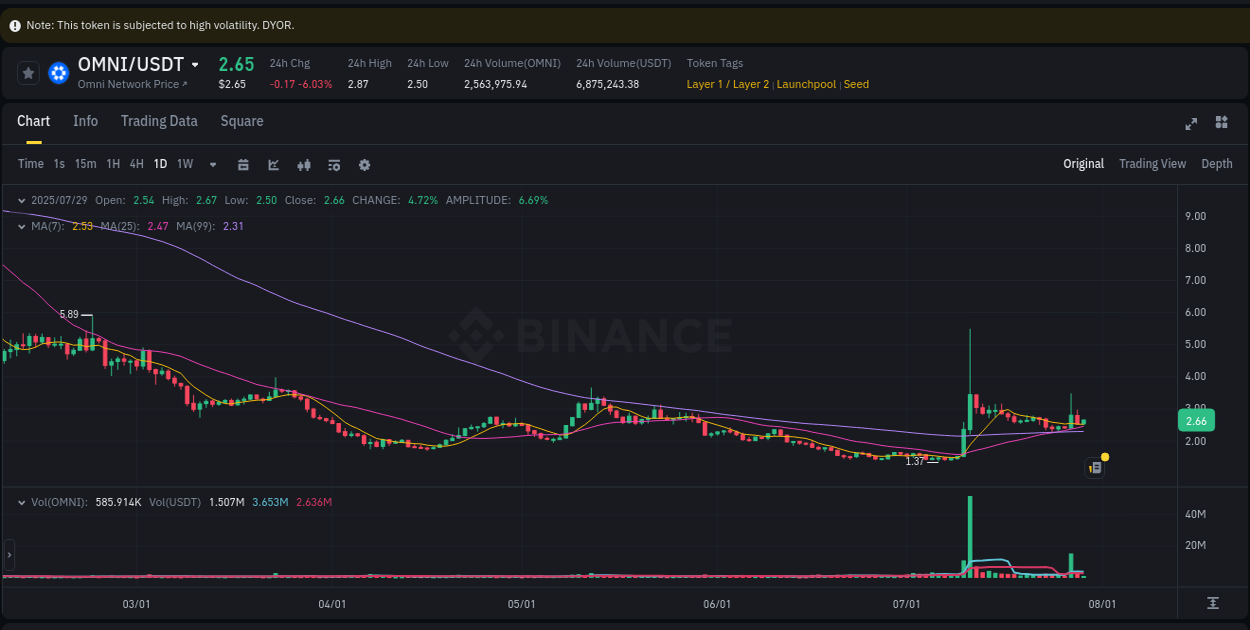Expand the left sidebar chevron
The image size is (1250, 630).
coord(9,556)
